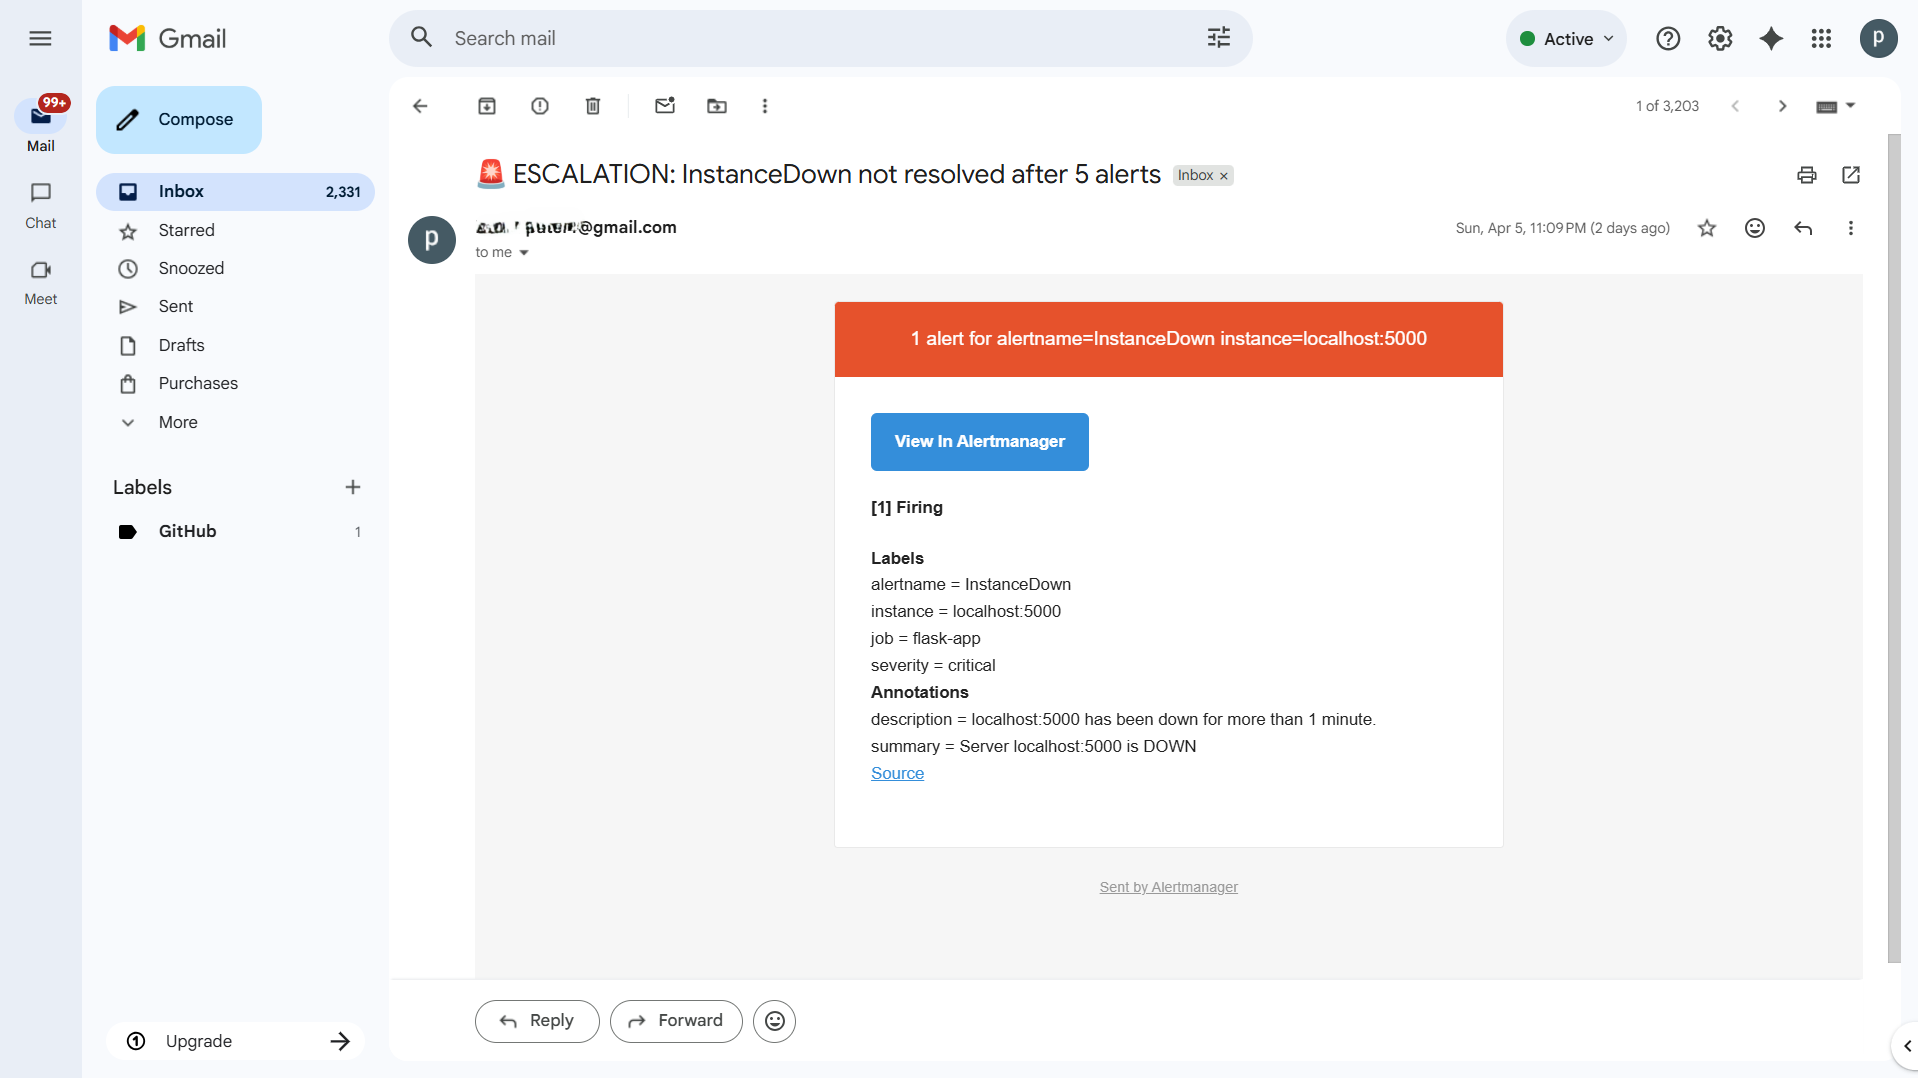This screenshot has width=1918, height=1078.
Task: Archive the open email
Action: pos(487,106)
